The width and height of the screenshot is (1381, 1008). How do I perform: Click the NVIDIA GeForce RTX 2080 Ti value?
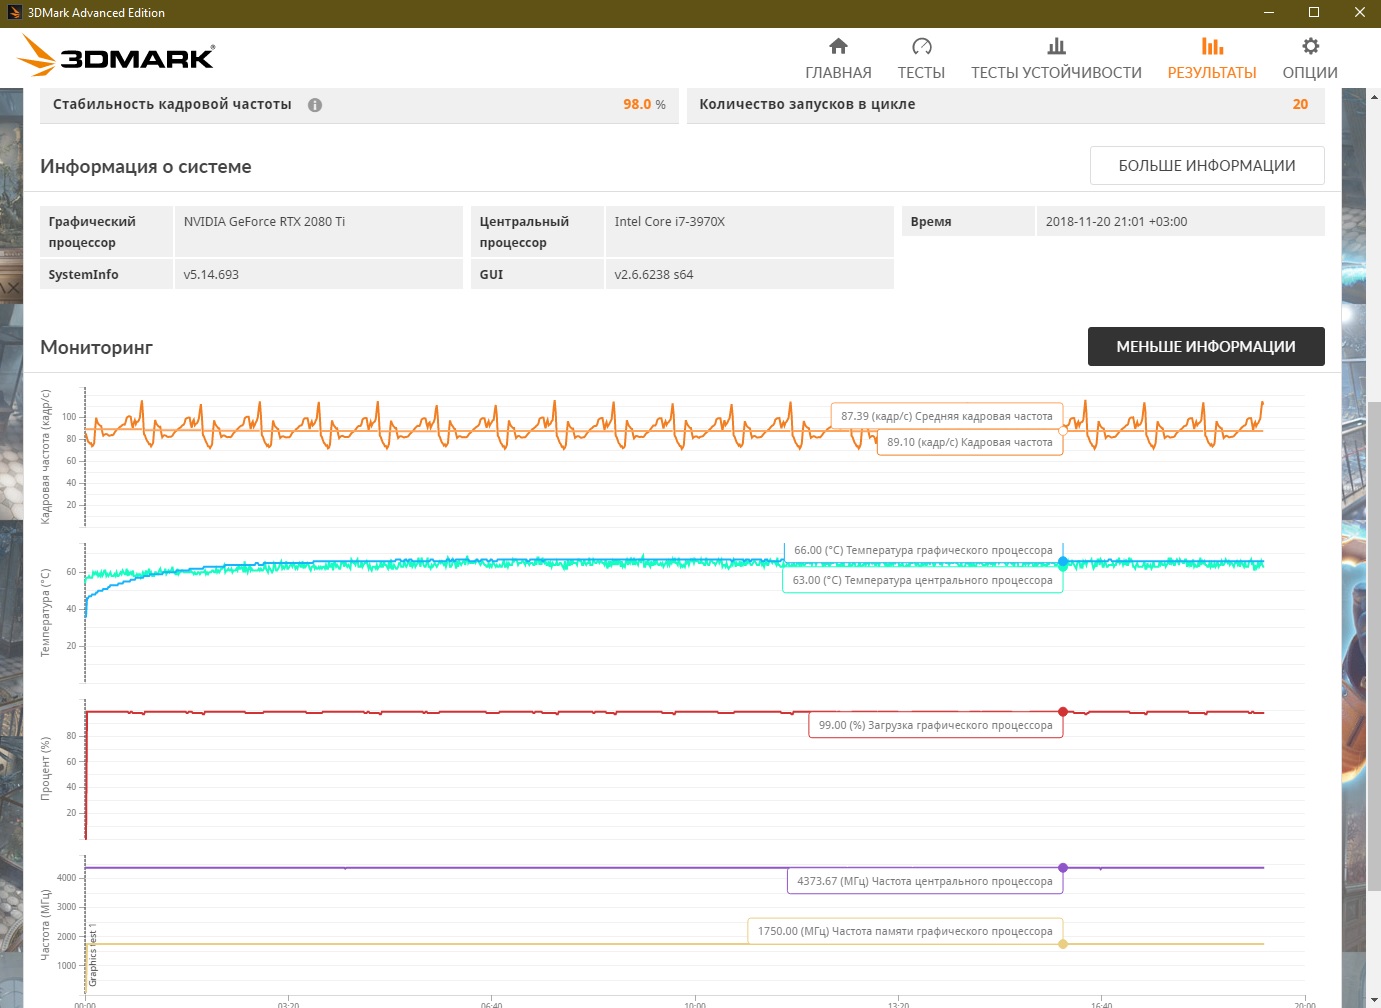pyautogui.click(x=264, y=222)
